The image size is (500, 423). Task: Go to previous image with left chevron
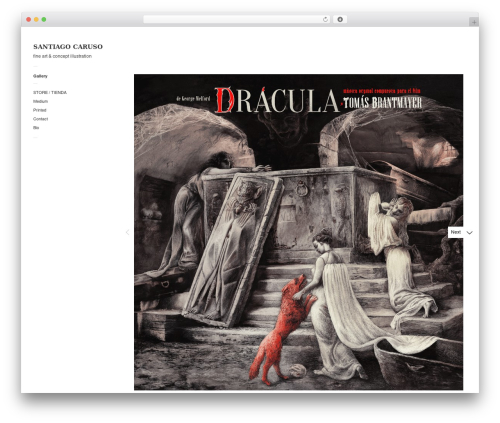click(127, 232)
